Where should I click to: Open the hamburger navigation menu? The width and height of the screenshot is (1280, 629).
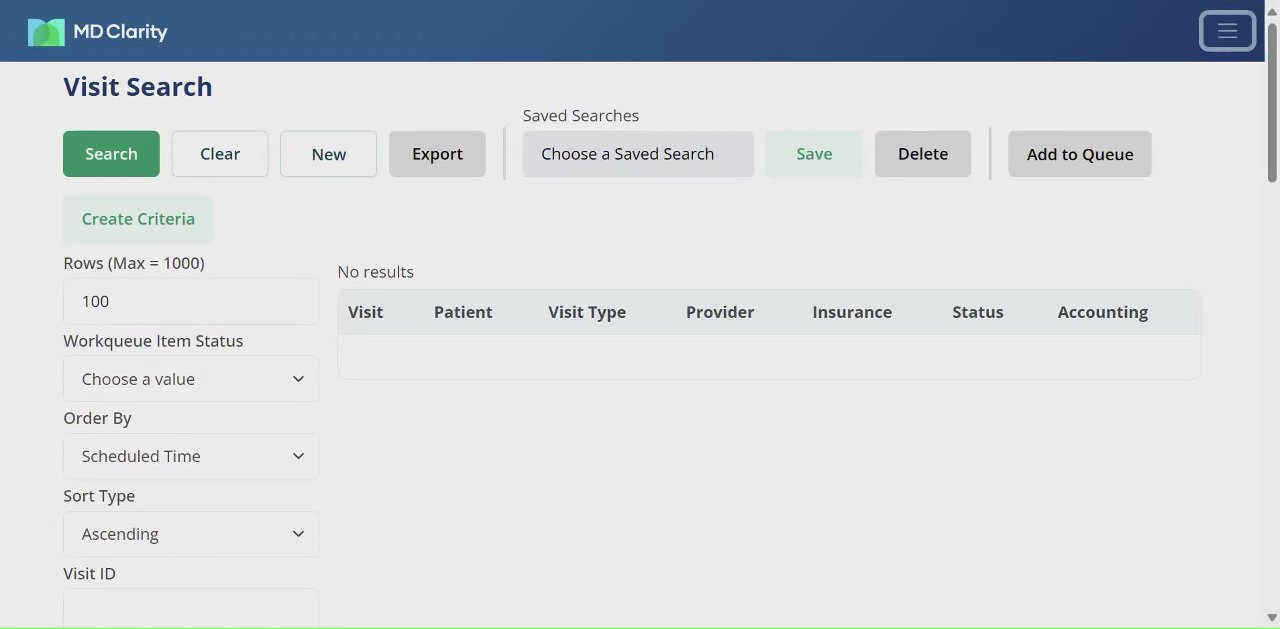1227,31
